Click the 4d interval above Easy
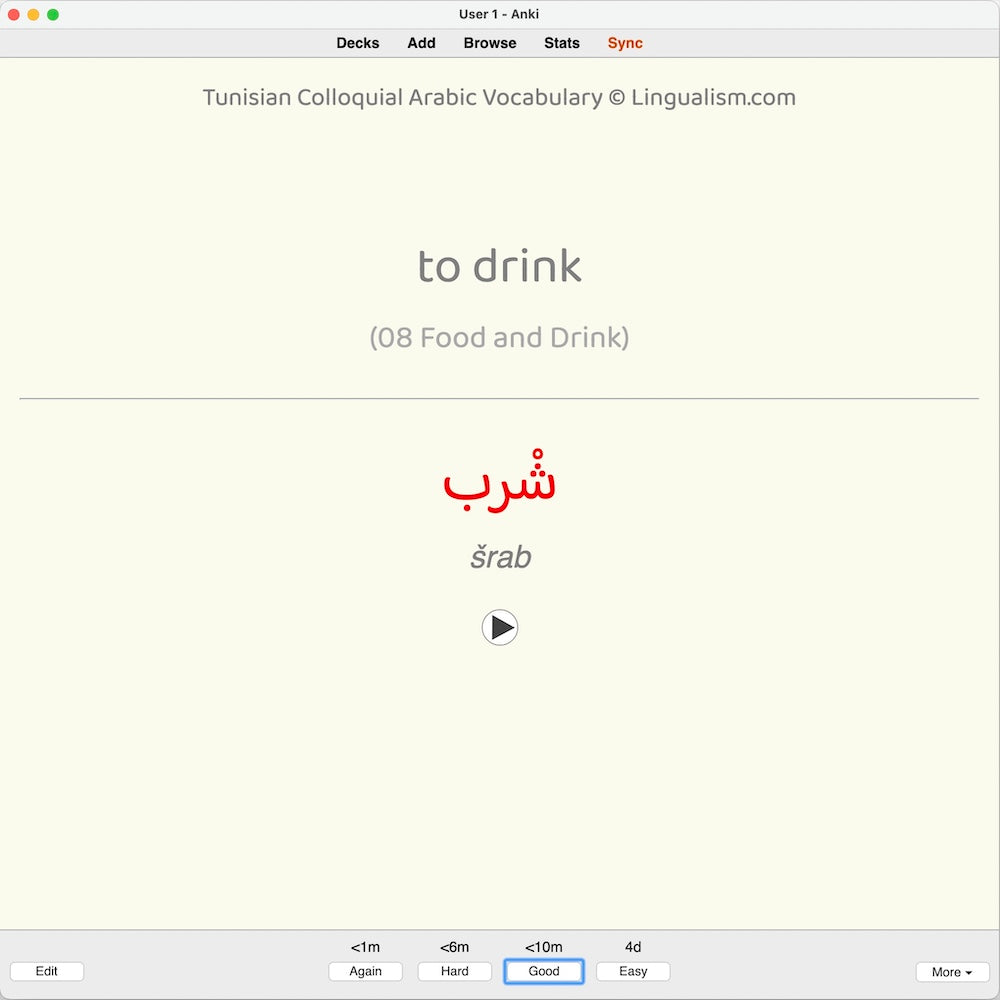 click(632, 946)
